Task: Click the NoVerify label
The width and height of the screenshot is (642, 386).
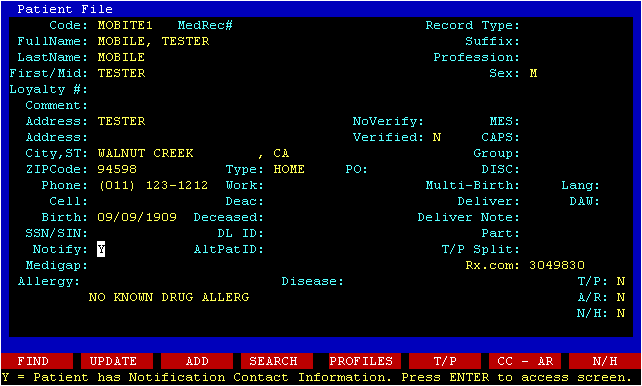Action: click(388, 121)
